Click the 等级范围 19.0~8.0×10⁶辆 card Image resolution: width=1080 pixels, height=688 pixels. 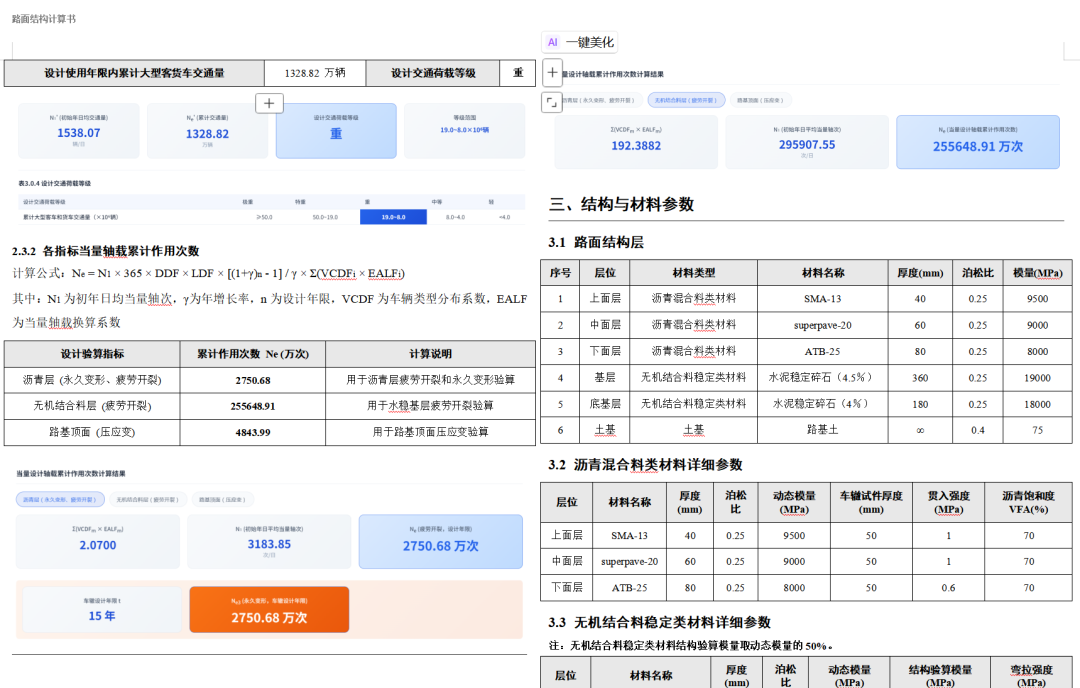(x=464, y=131)
